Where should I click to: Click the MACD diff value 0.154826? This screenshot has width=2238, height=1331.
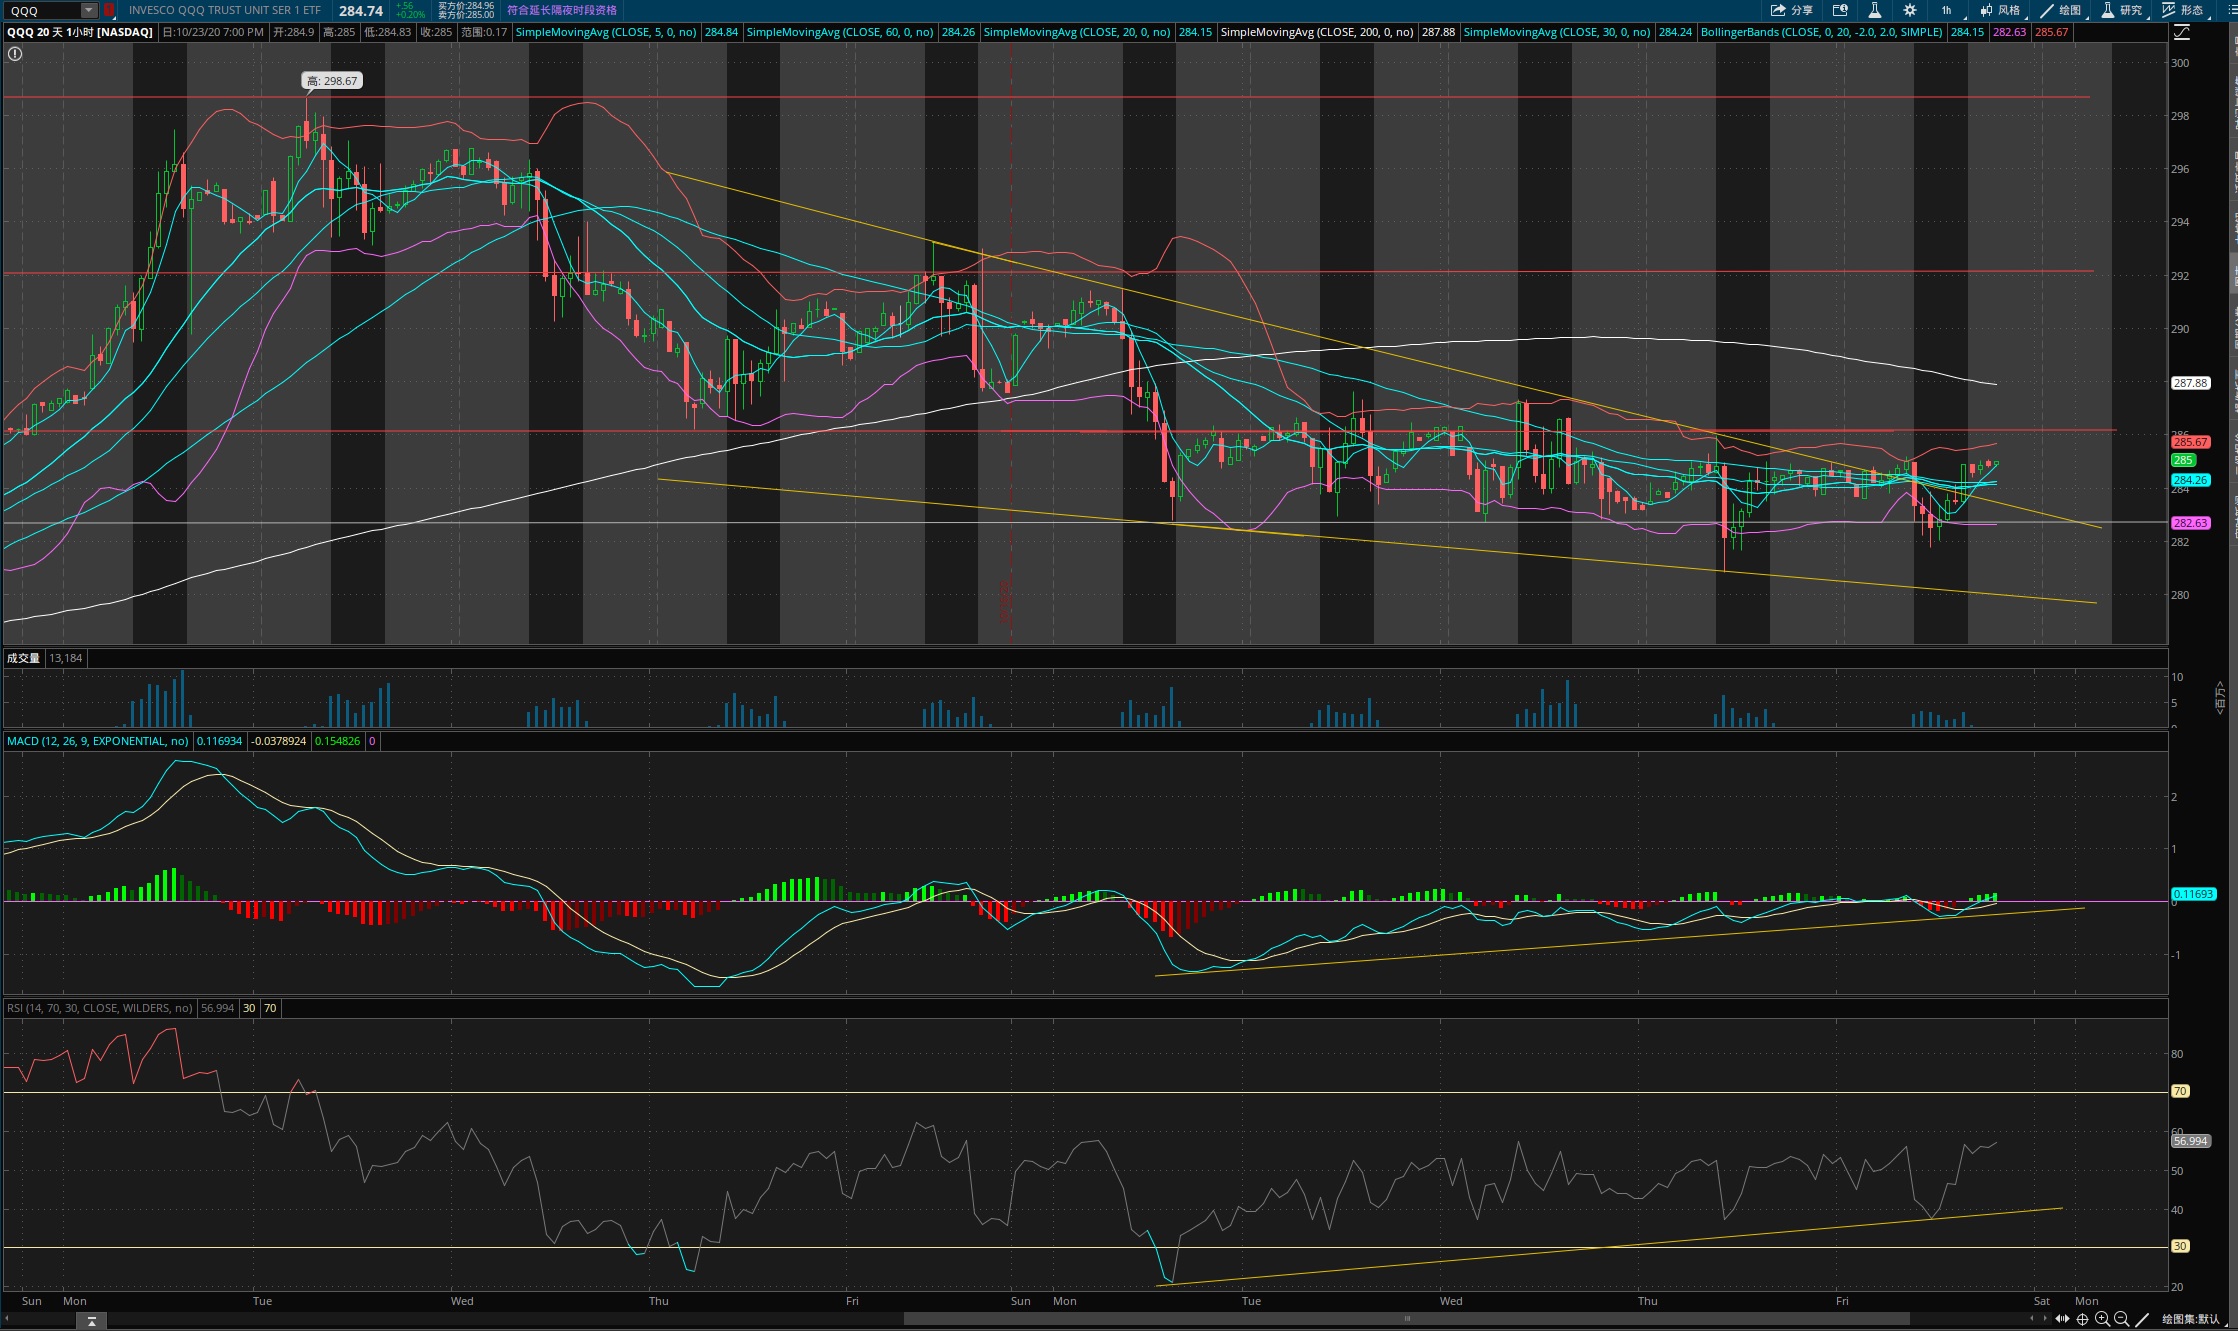click(337, 741)
